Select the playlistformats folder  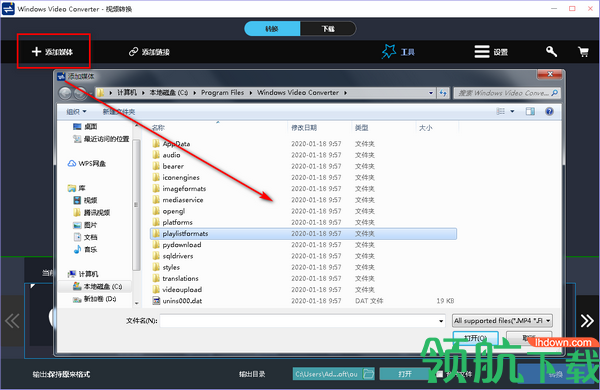(303, 233)
